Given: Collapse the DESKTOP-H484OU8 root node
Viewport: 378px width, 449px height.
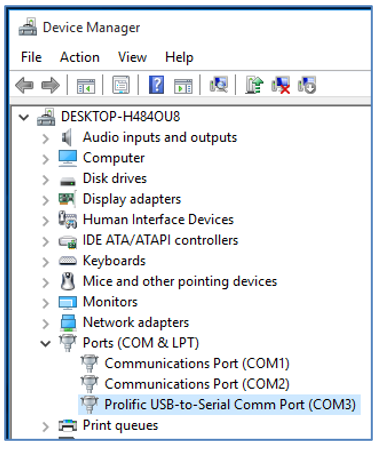Looking at the screenshot, I should [24, 117].
